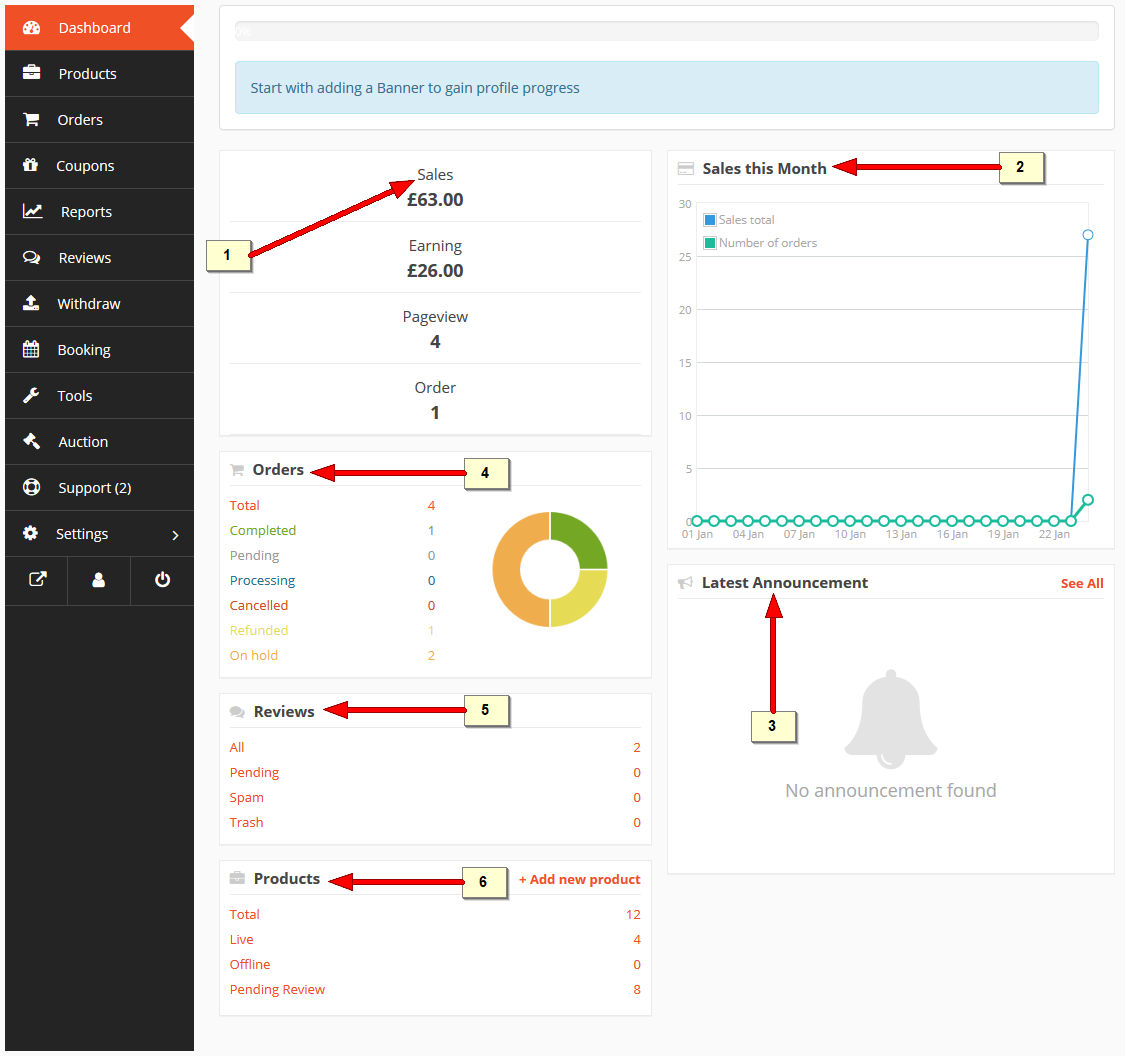
Task: Click the Products briefcase icon in sidebar
Action: [32, 72]
